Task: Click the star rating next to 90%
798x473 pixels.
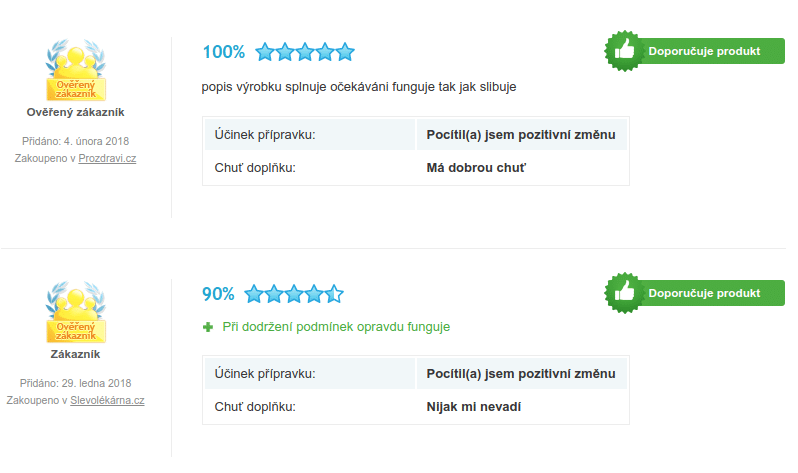Action: coord(294,294)
